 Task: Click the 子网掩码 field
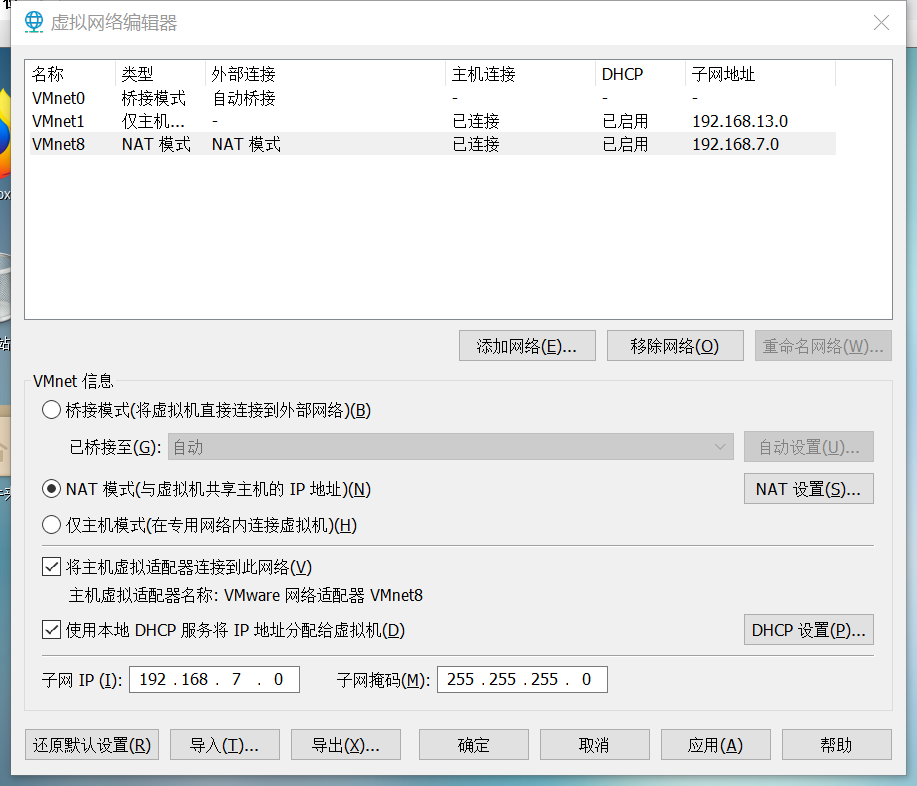tap(522, 680)
